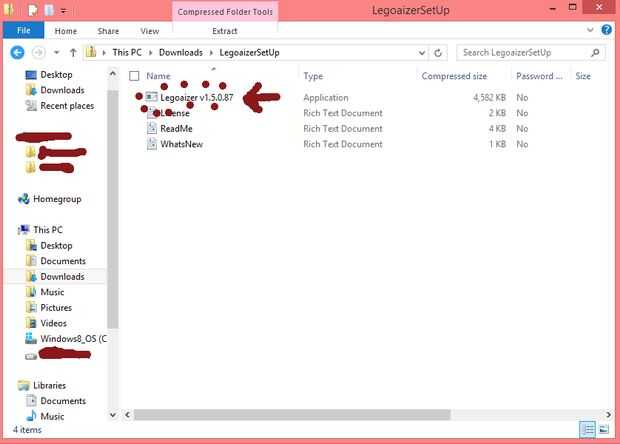Open the recent locations dropdown arrow

pos(57,53)
